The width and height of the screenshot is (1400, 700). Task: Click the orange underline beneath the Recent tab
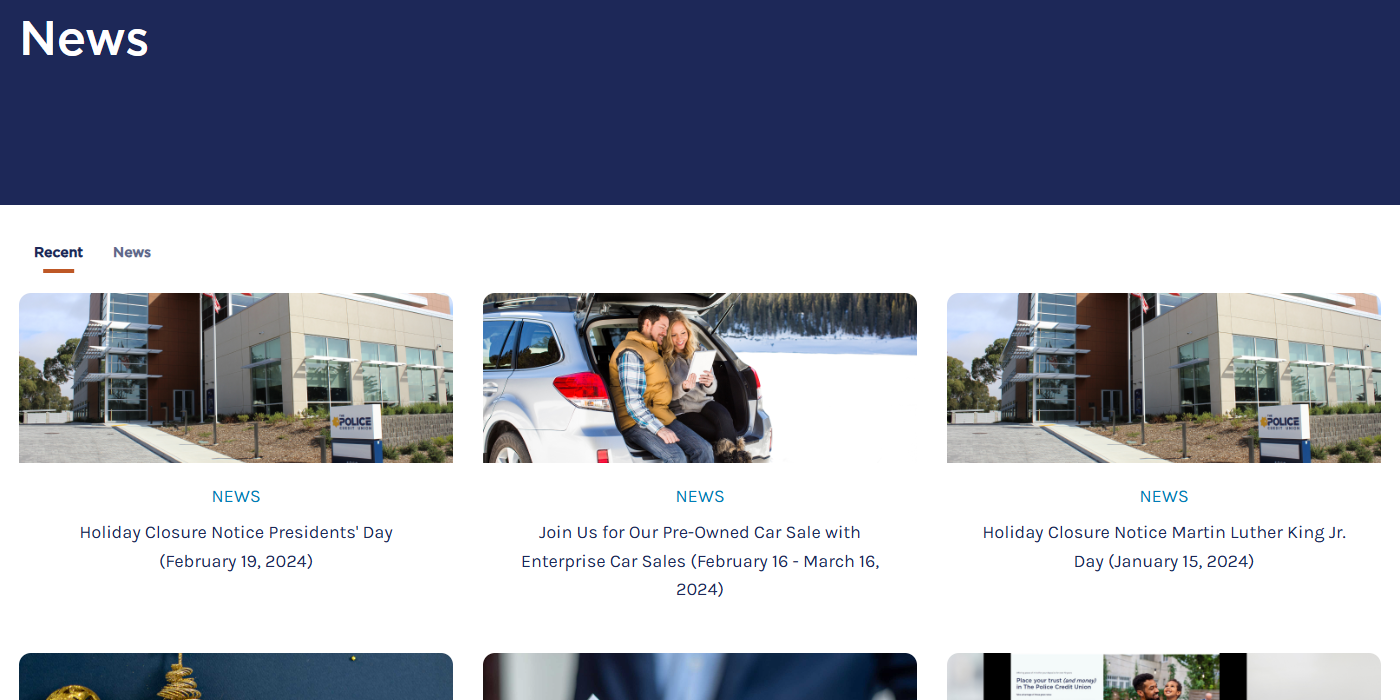[58, 270]
